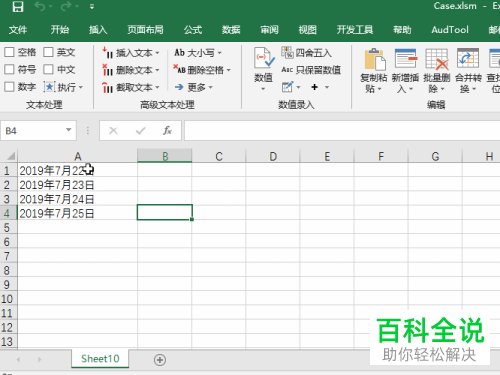Enable the 空格 checkbox
Viewport: 500px width, 375px height.
9,52
